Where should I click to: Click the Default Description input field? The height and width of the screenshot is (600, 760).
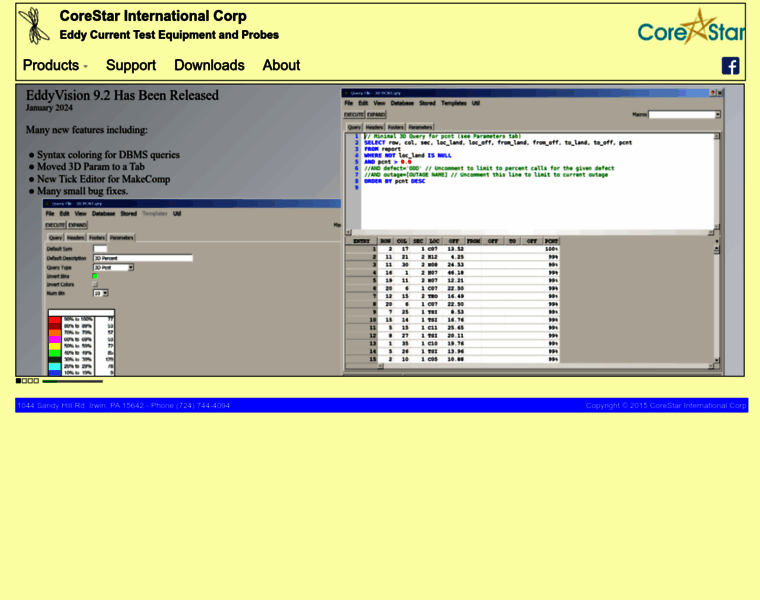click(x=141, y=258)
